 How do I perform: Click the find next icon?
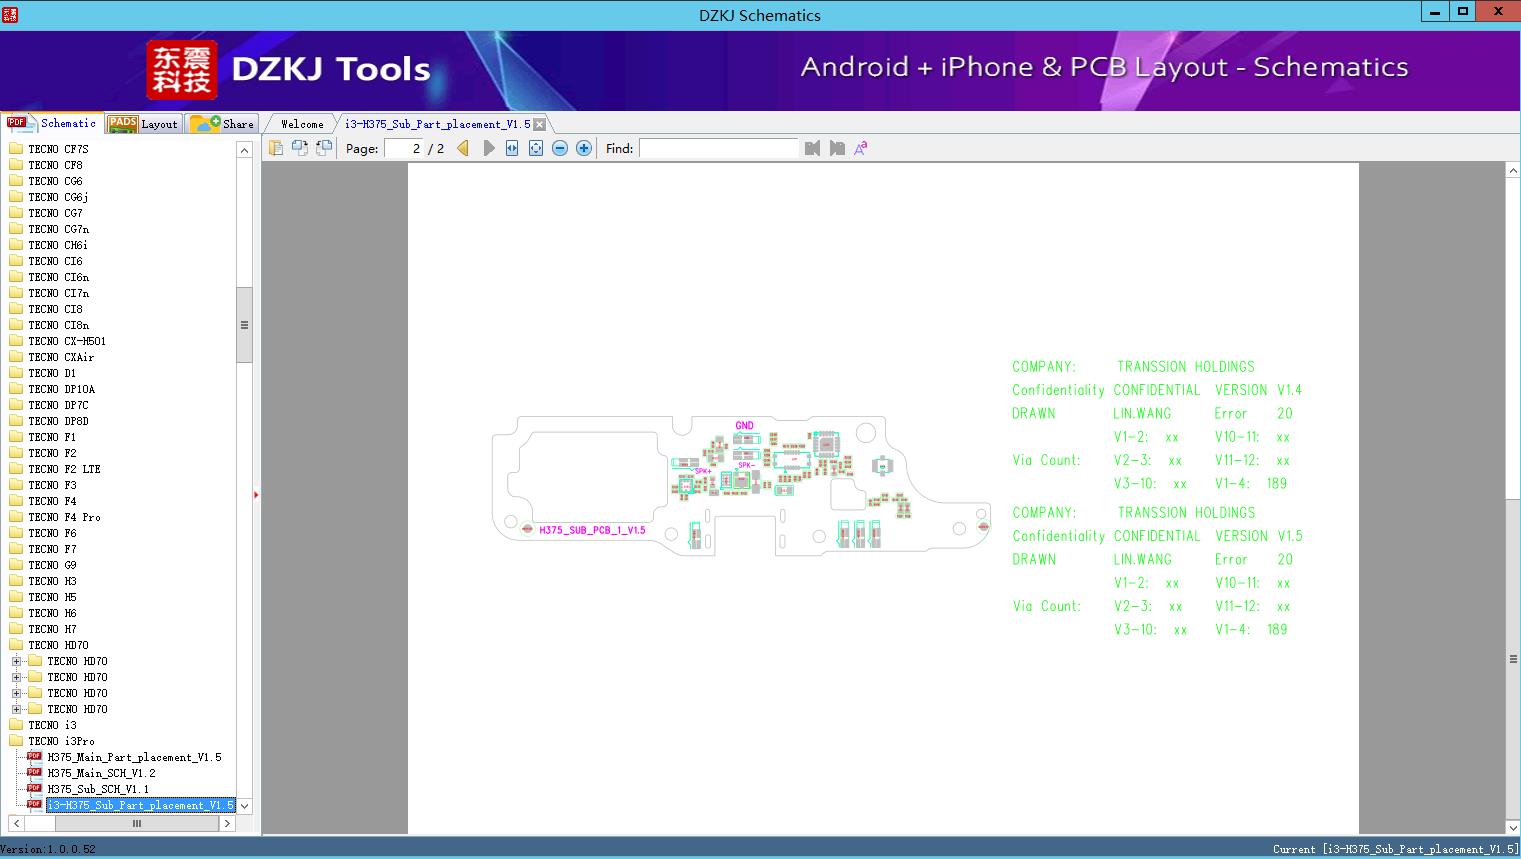[837, 148]
